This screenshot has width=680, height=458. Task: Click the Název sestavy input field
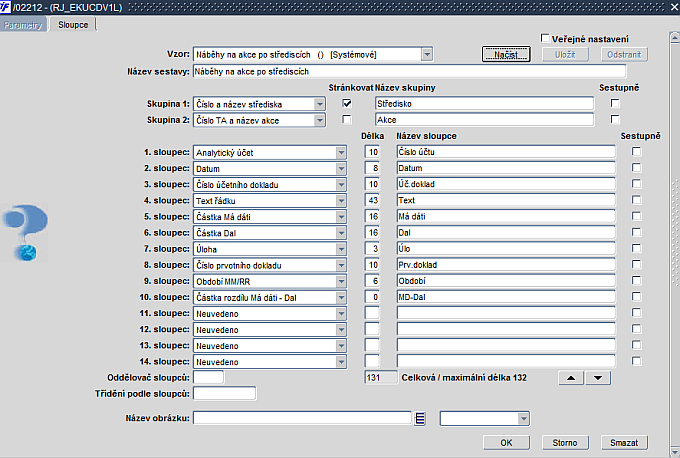[x=409, y=71]
